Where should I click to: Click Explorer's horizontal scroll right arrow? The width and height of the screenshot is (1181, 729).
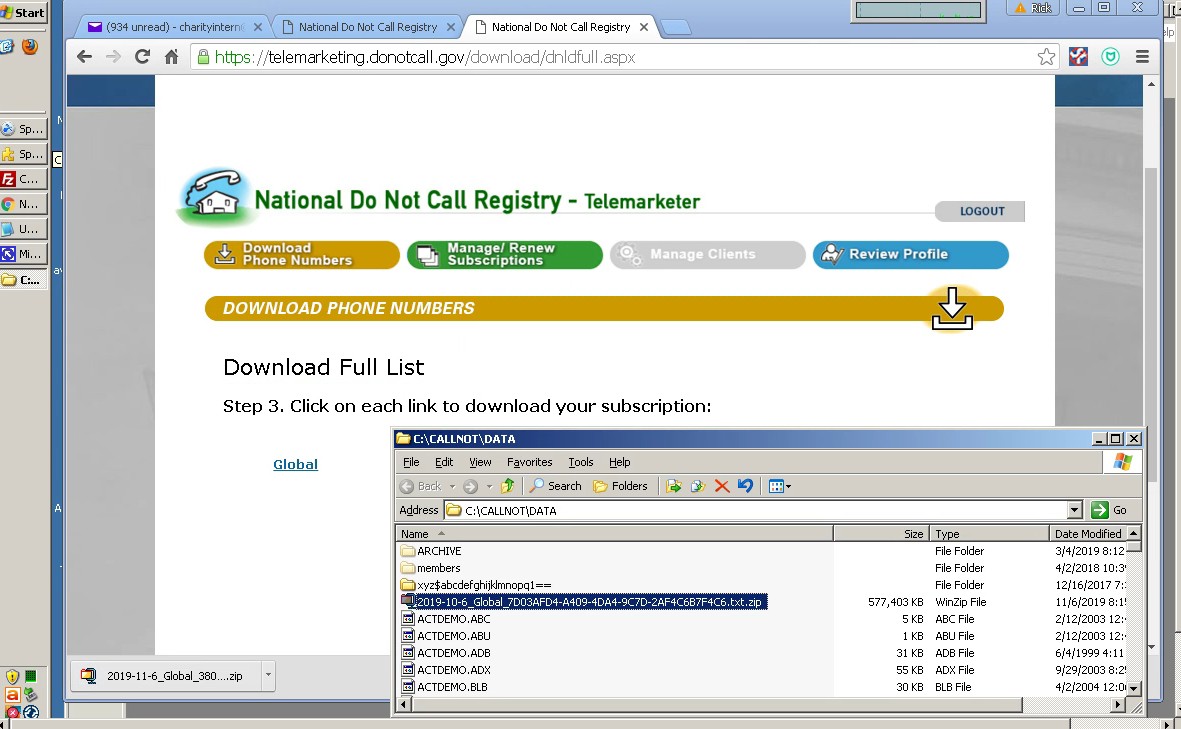1118,705
